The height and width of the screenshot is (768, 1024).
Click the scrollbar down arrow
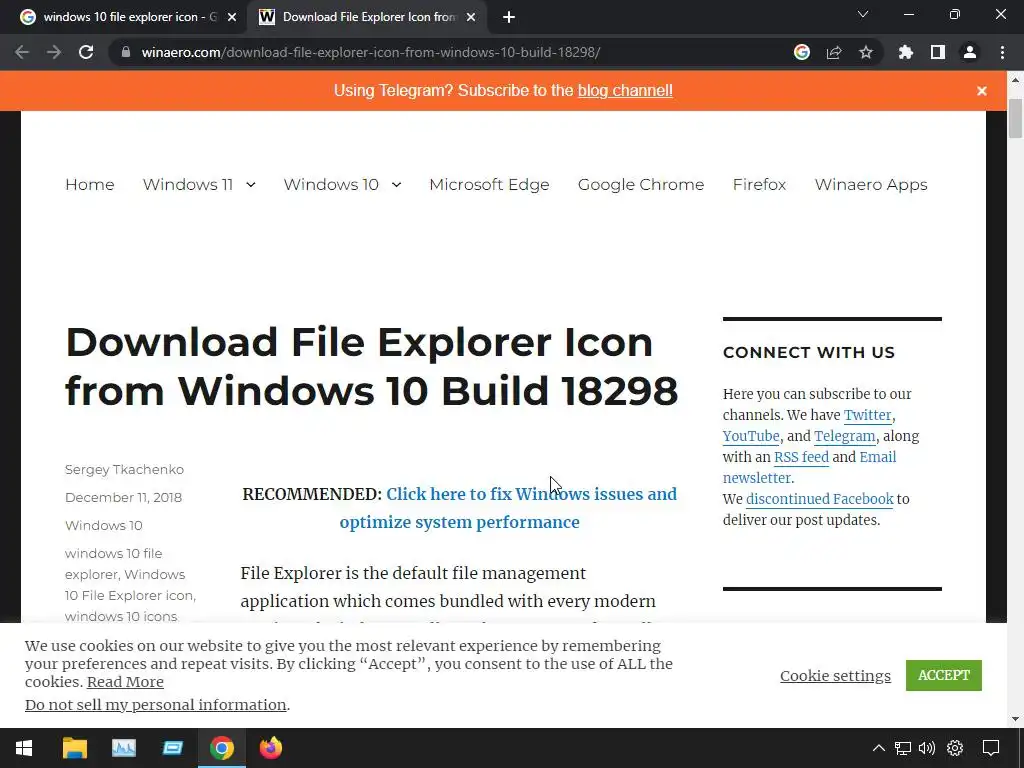point(1015,719)
